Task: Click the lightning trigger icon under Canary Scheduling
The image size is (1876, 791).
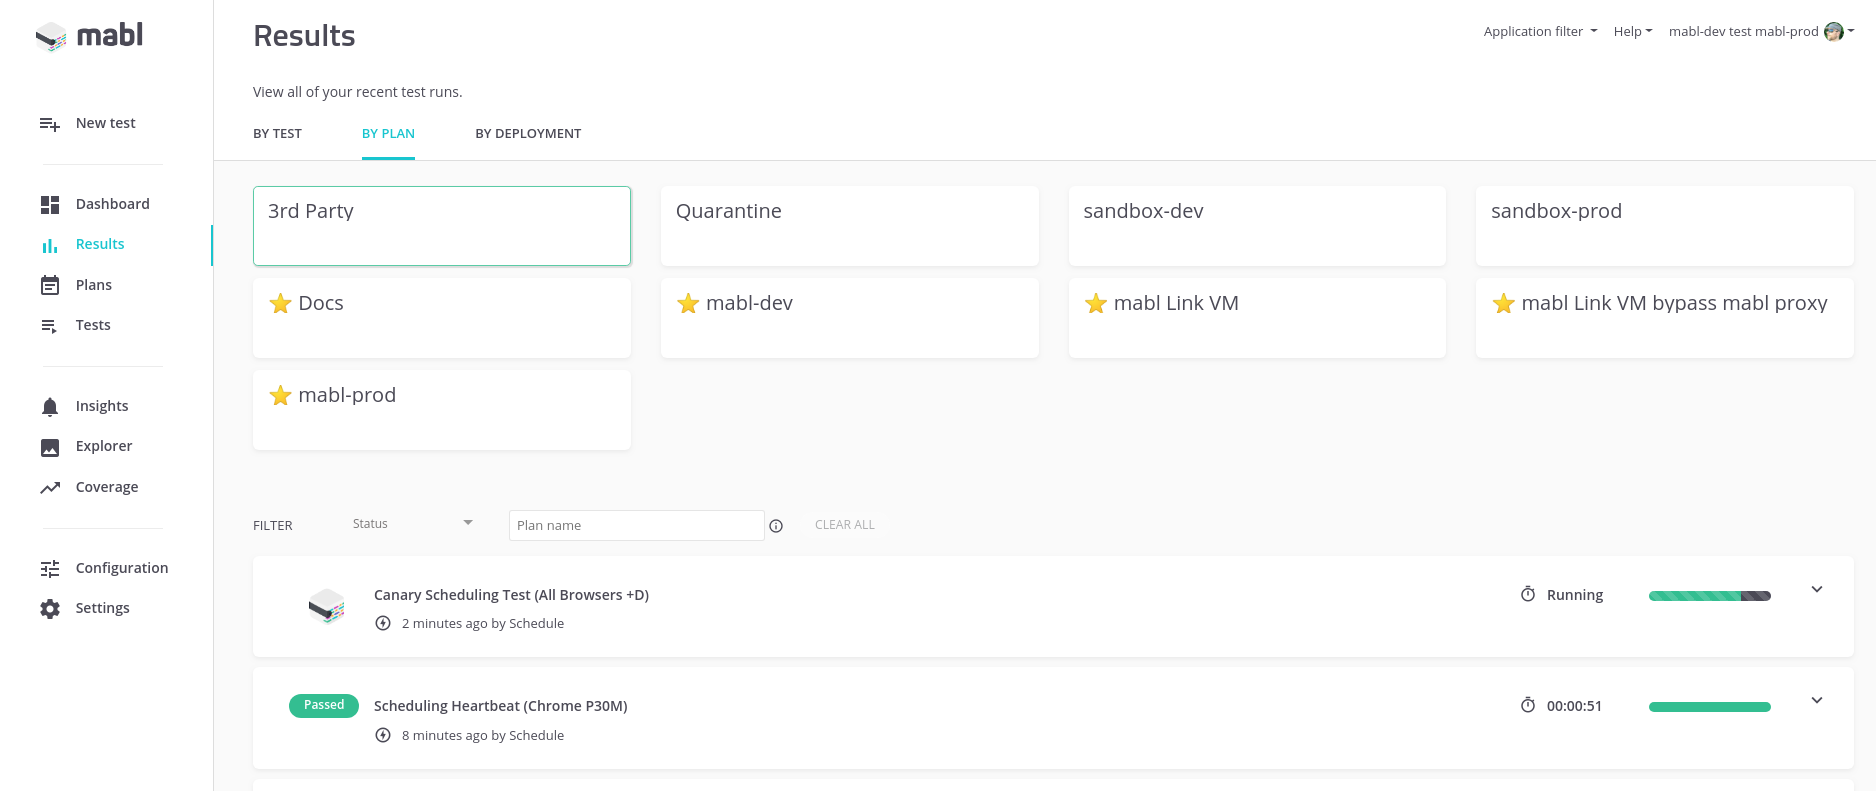Action: 383,623
